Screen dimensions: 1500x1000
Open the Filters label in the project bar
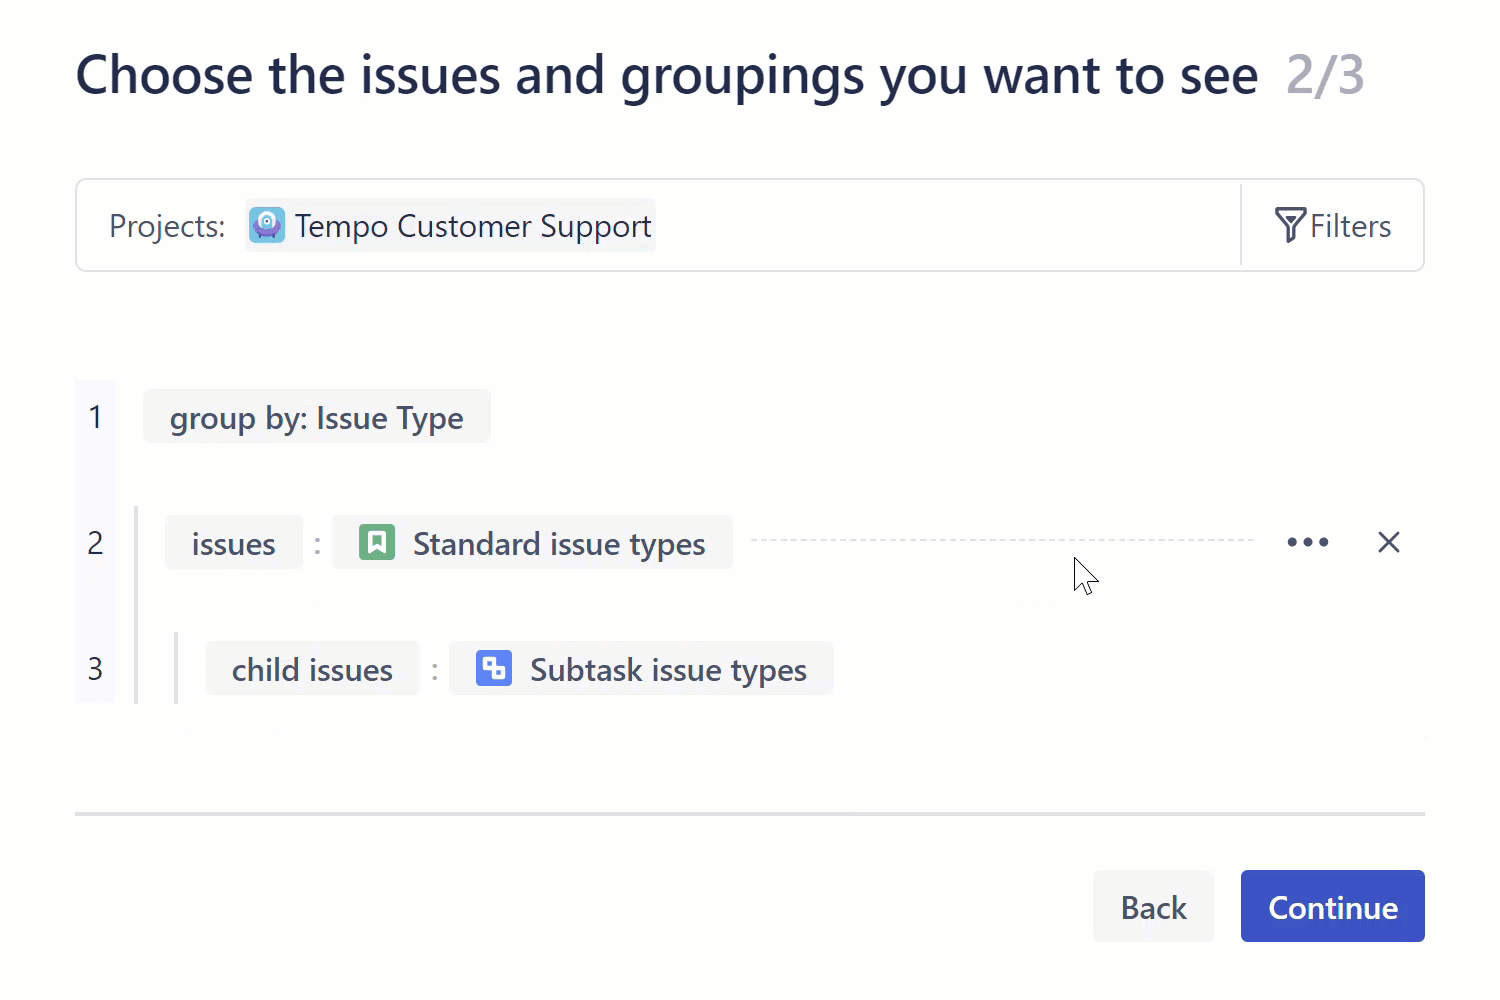[x=1350, y=226]
